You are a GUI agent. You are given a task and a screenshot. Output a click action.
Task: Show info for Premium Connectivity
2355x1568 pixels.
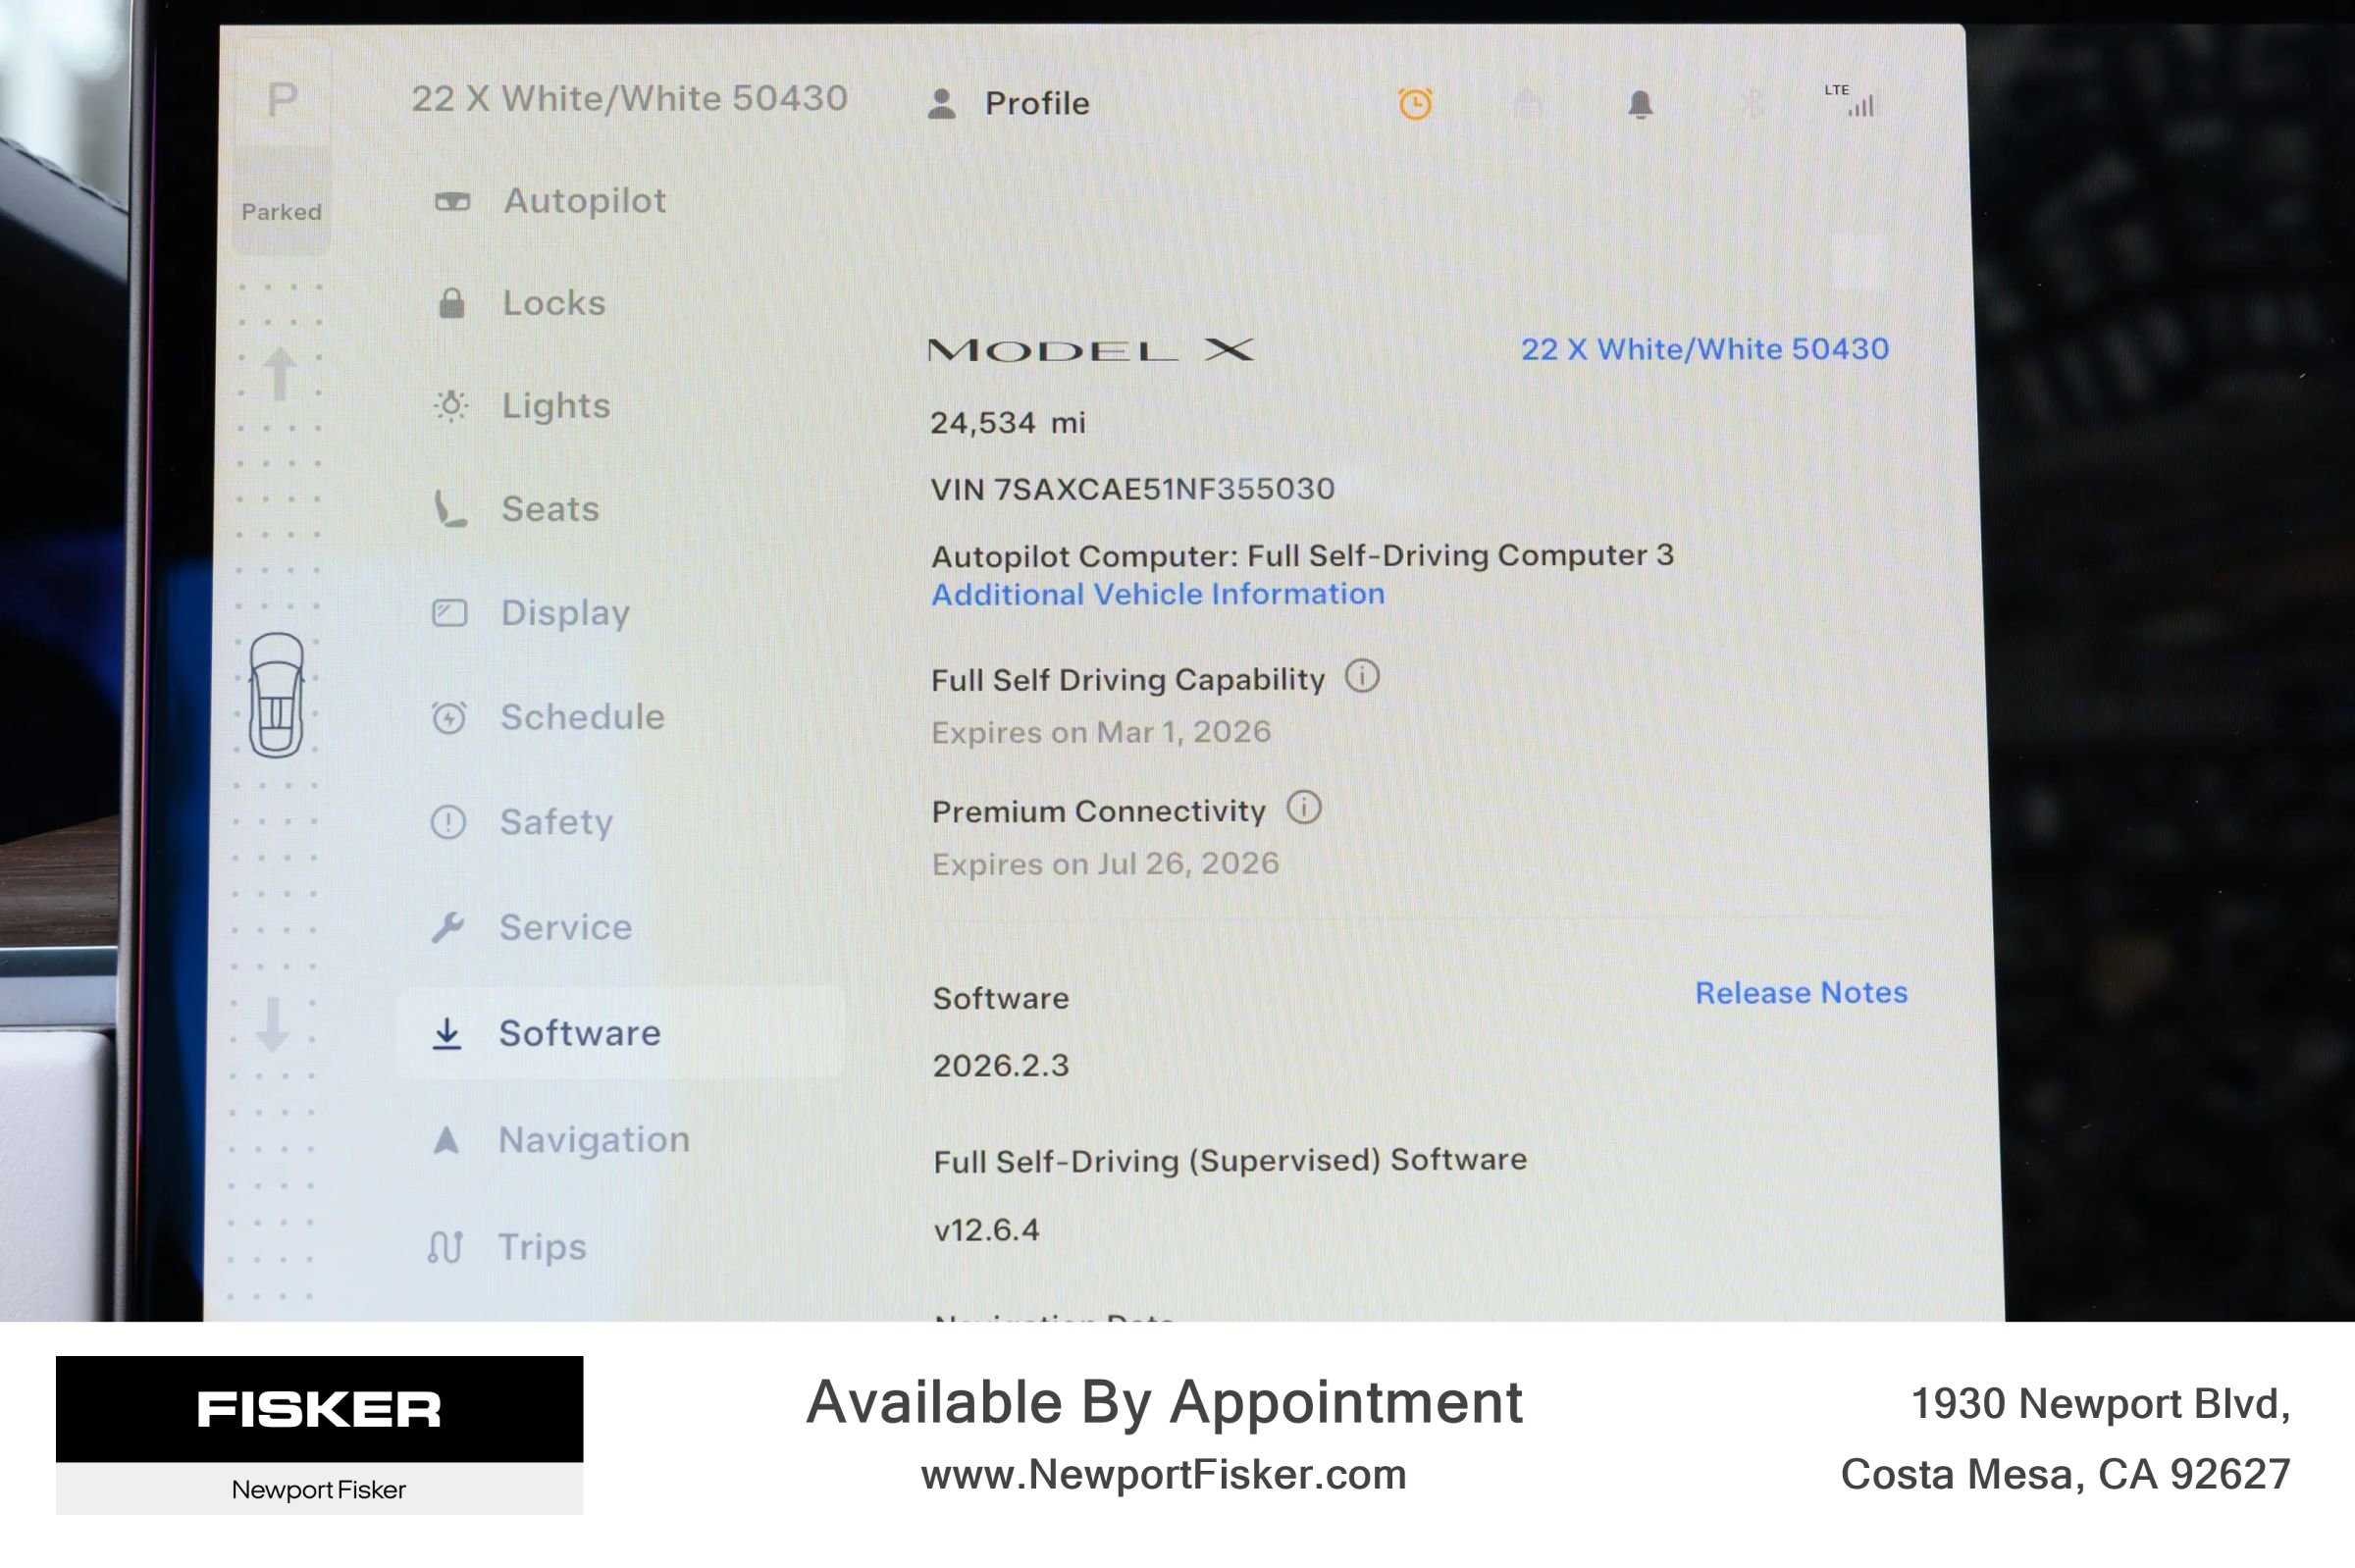click(1303, 807)
